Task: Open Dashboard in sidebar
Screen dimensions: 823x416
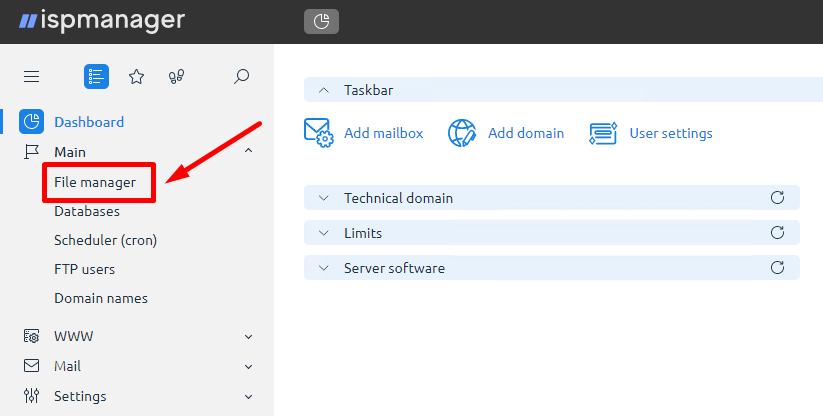Action: [89, 122]
